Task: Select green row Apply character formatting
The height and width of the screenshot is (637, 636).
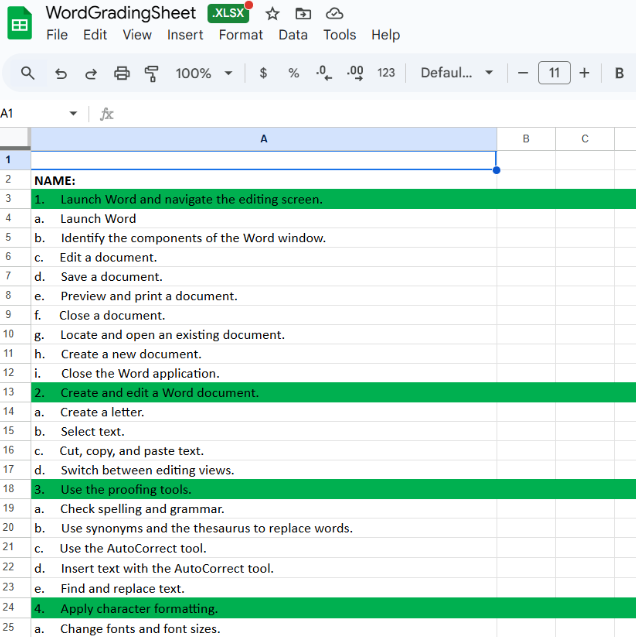Action: pyautogui.click(x=264, y=608)
